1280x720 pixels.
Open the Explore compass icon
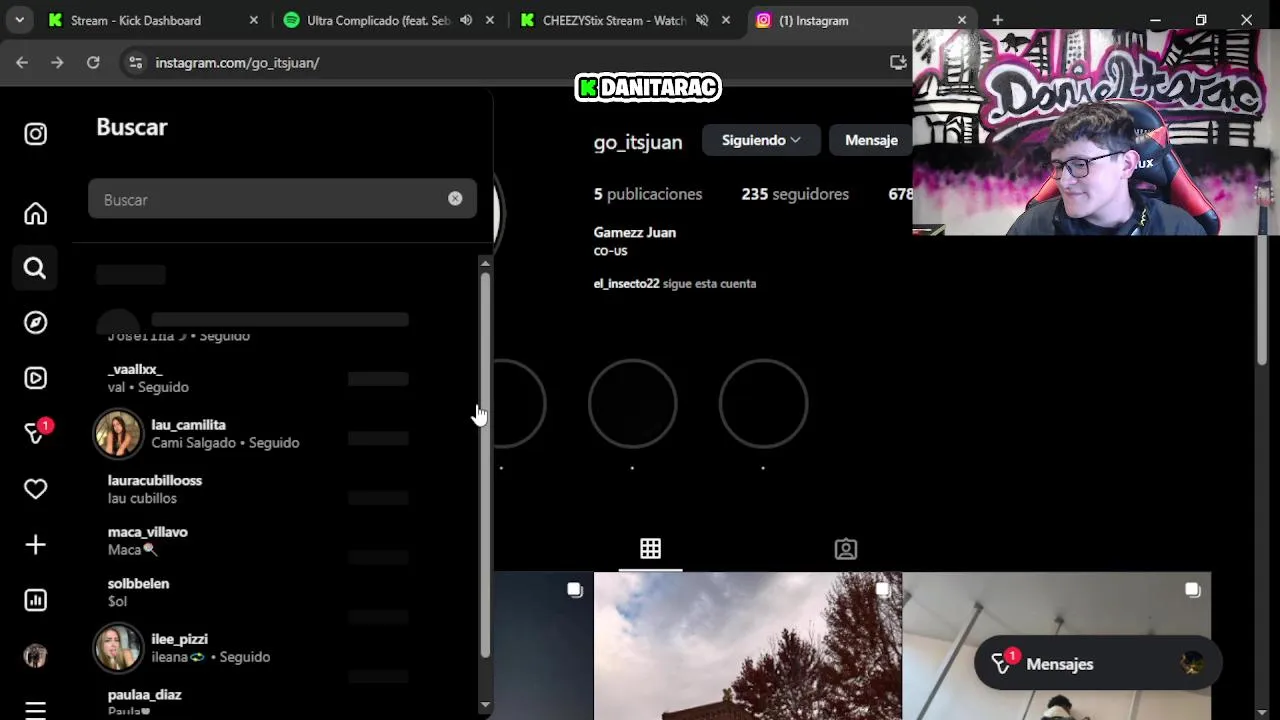35,322
